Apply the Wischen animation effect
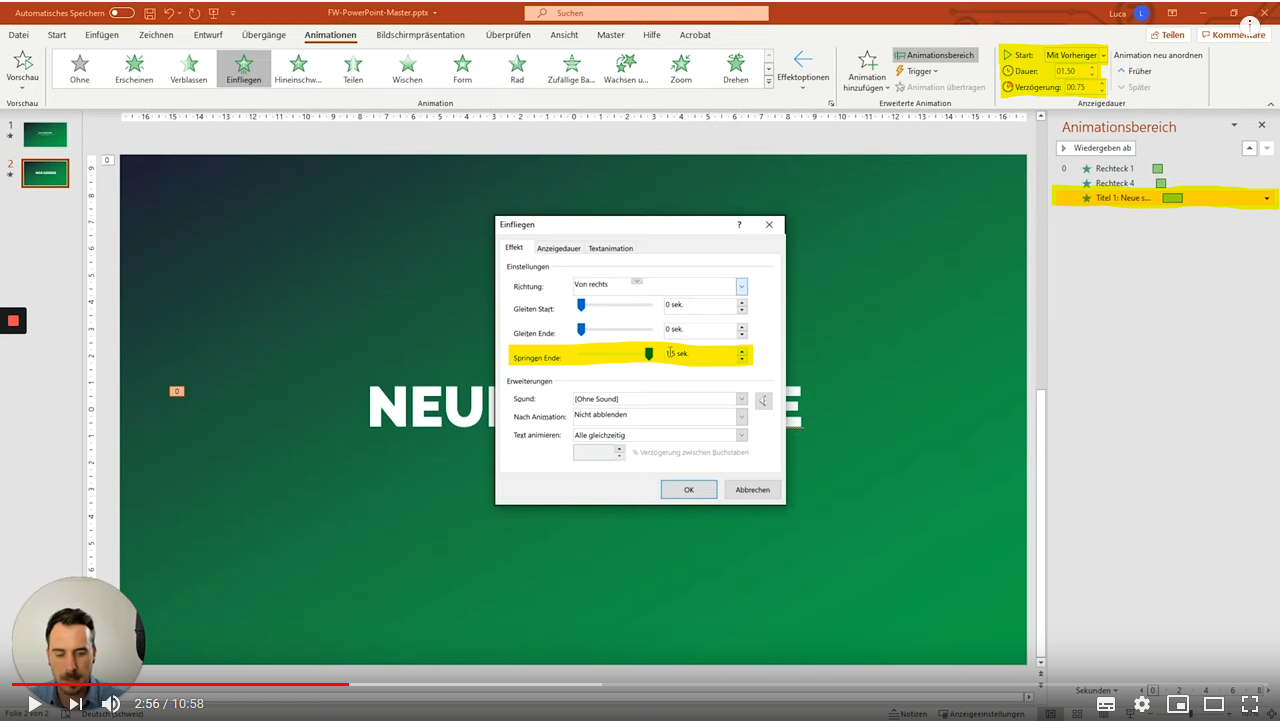The width and height of the screenshot is (1280, 721). [407, 69]
